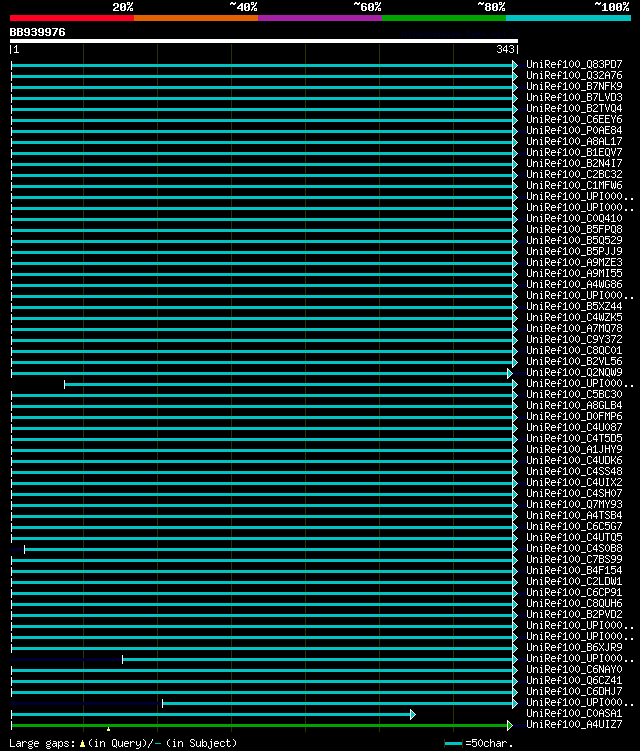The height and width of the screenshot is (751, 640).
Task: Select the UniRef100_B1EQV7 label
Action: pos(574,152)
